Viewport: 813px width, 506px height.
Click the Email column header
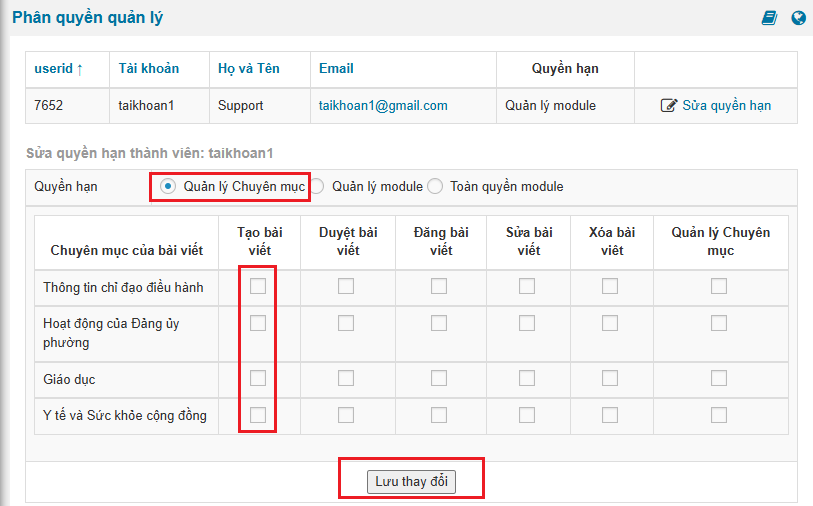click(x=336, y=69)
